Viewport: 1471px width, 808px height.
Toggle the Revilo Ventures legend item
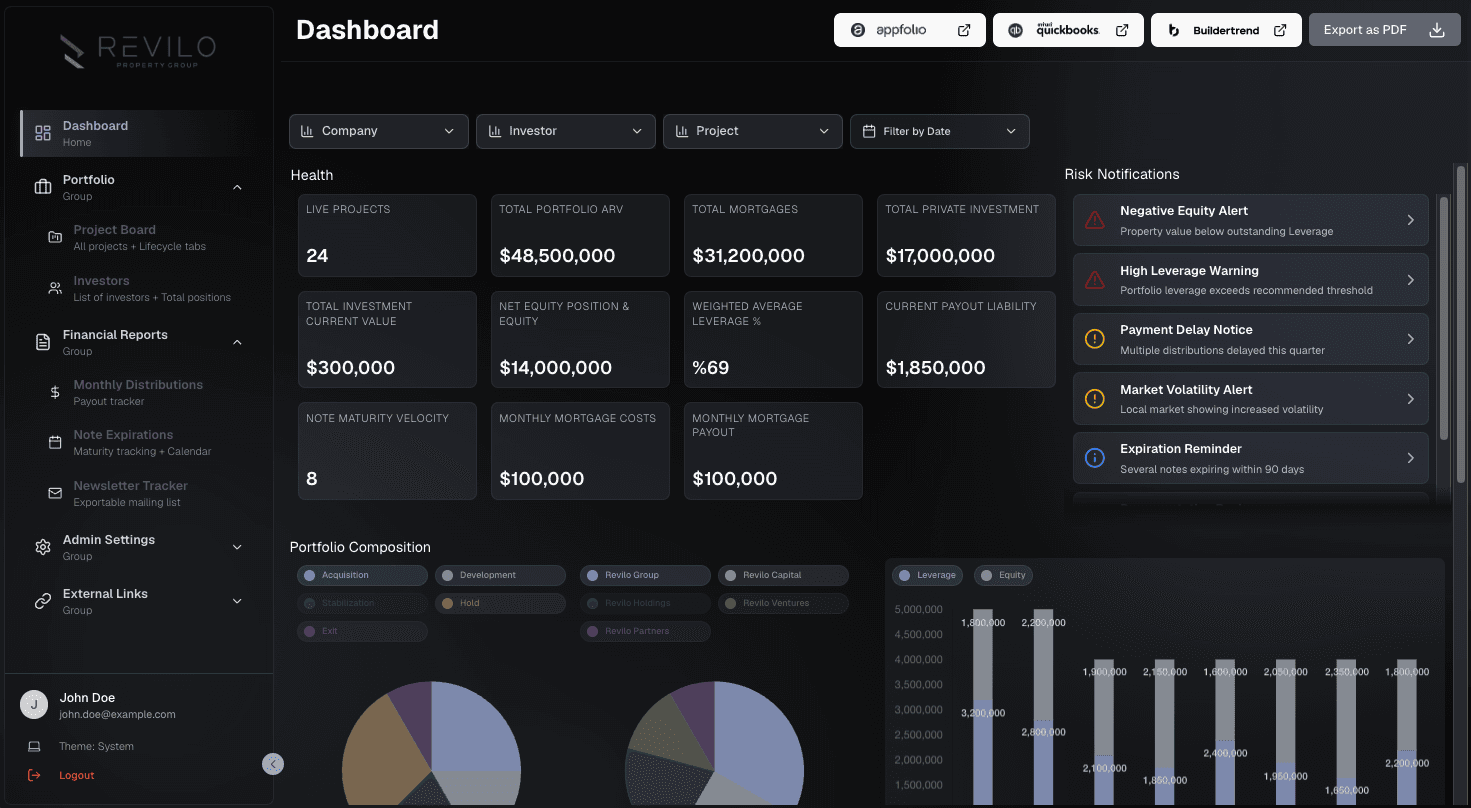click(783, 603)
